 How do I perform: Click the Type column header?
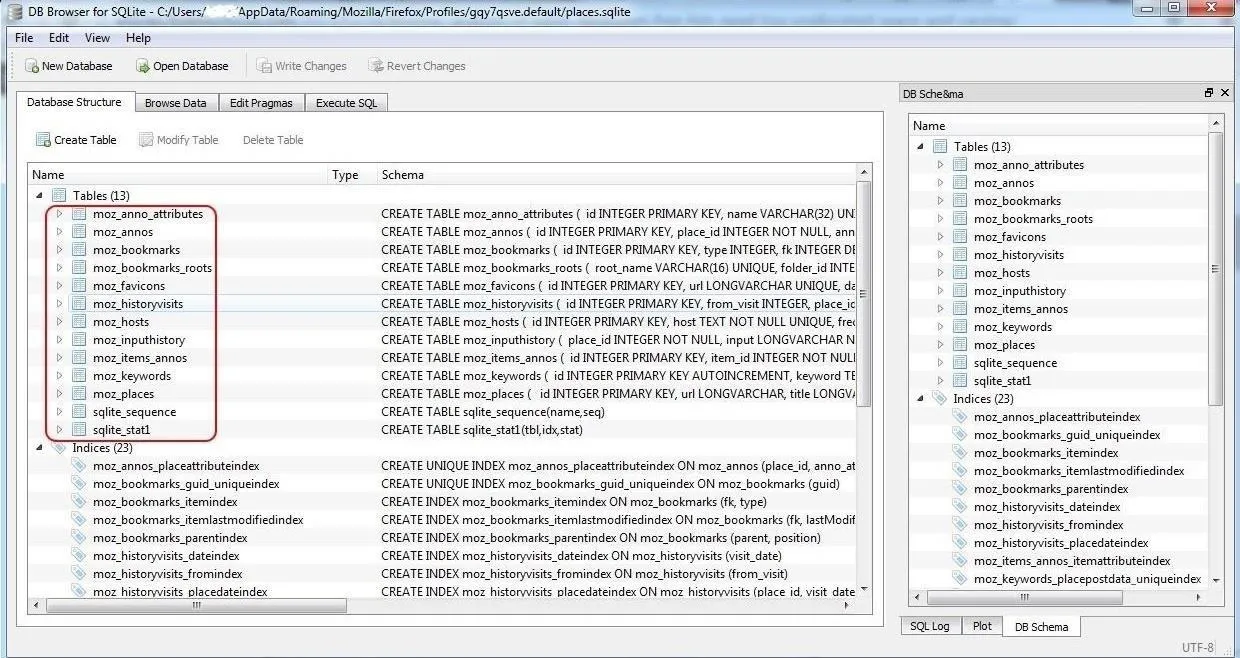point(352,175)
